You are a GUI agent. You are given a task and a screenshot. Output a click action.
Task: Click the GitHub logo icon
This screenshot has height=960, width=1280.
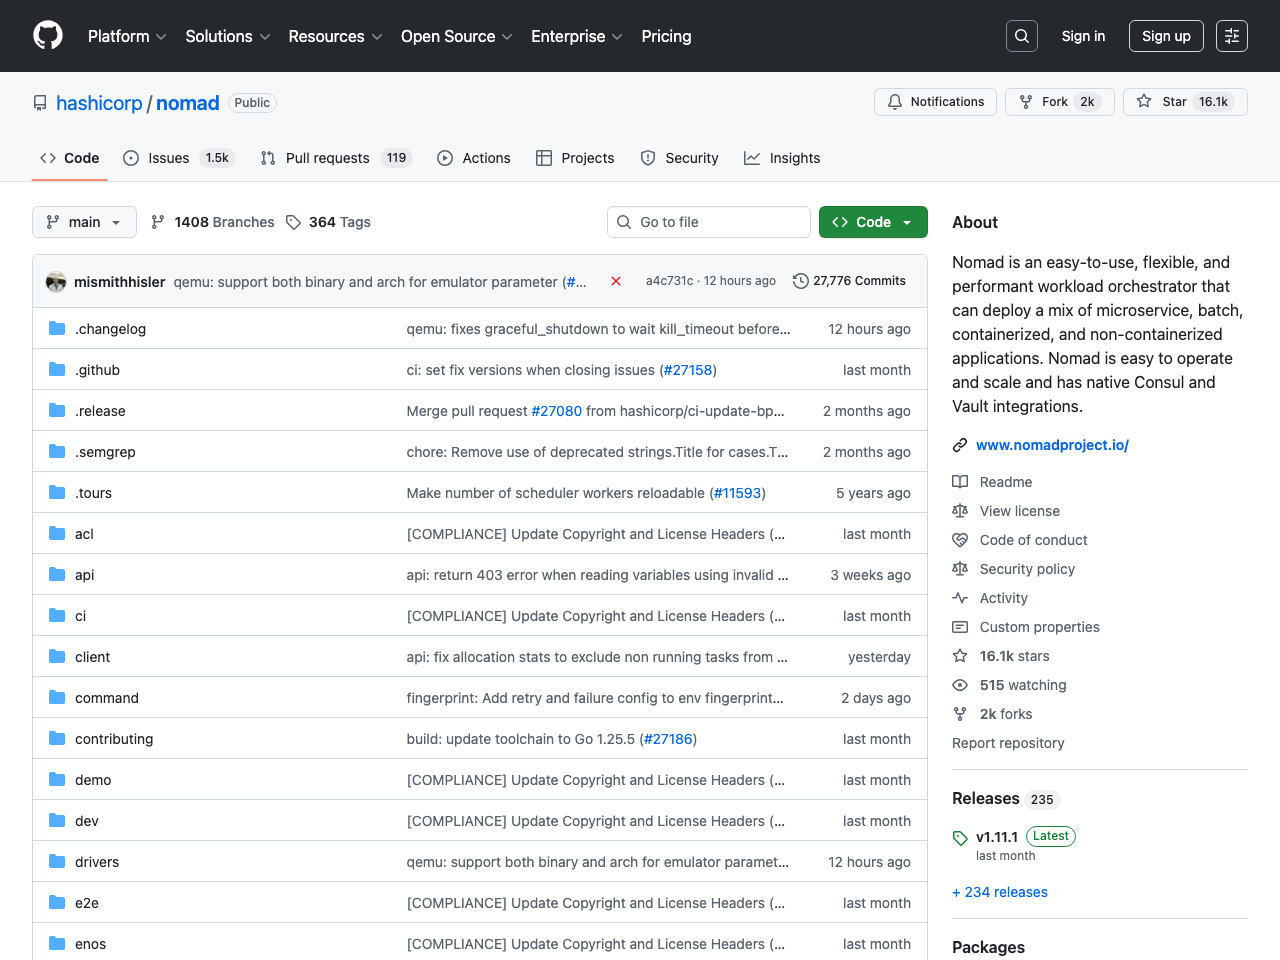coord(48,36)
